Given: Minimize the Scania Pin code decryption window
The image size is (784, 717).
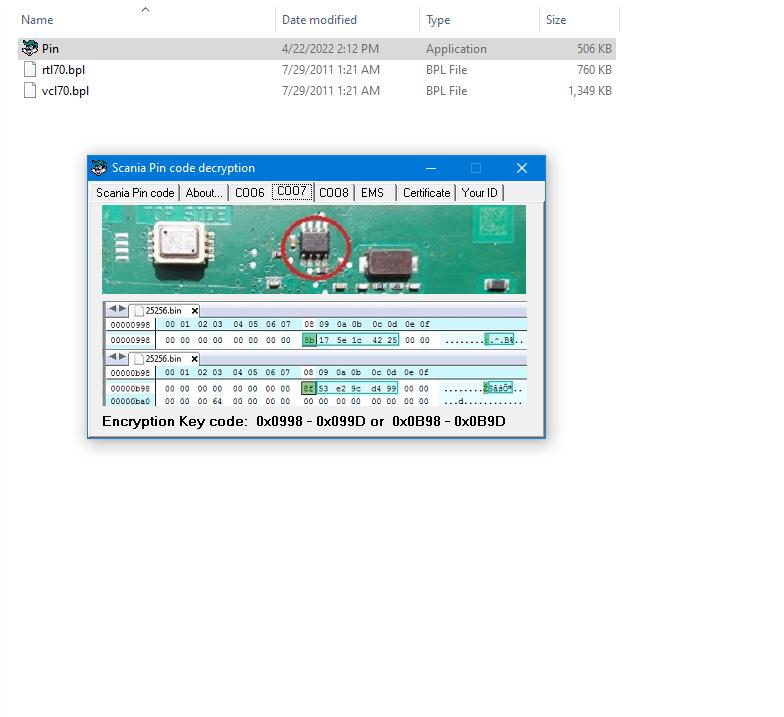Looking at the screenshot, I should click(431, 168).
